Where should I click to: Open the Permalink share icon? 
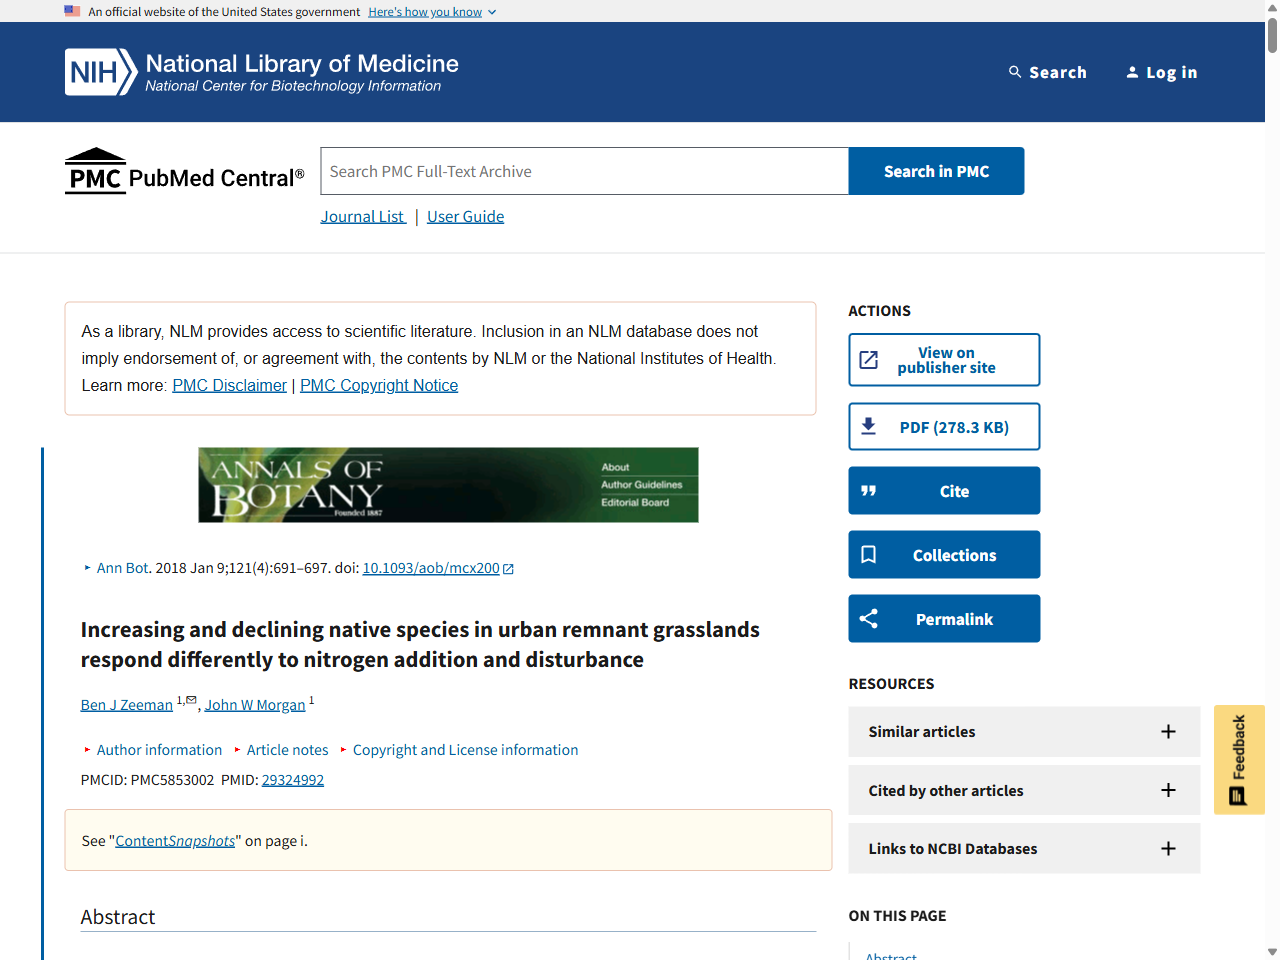pos(868,618)
